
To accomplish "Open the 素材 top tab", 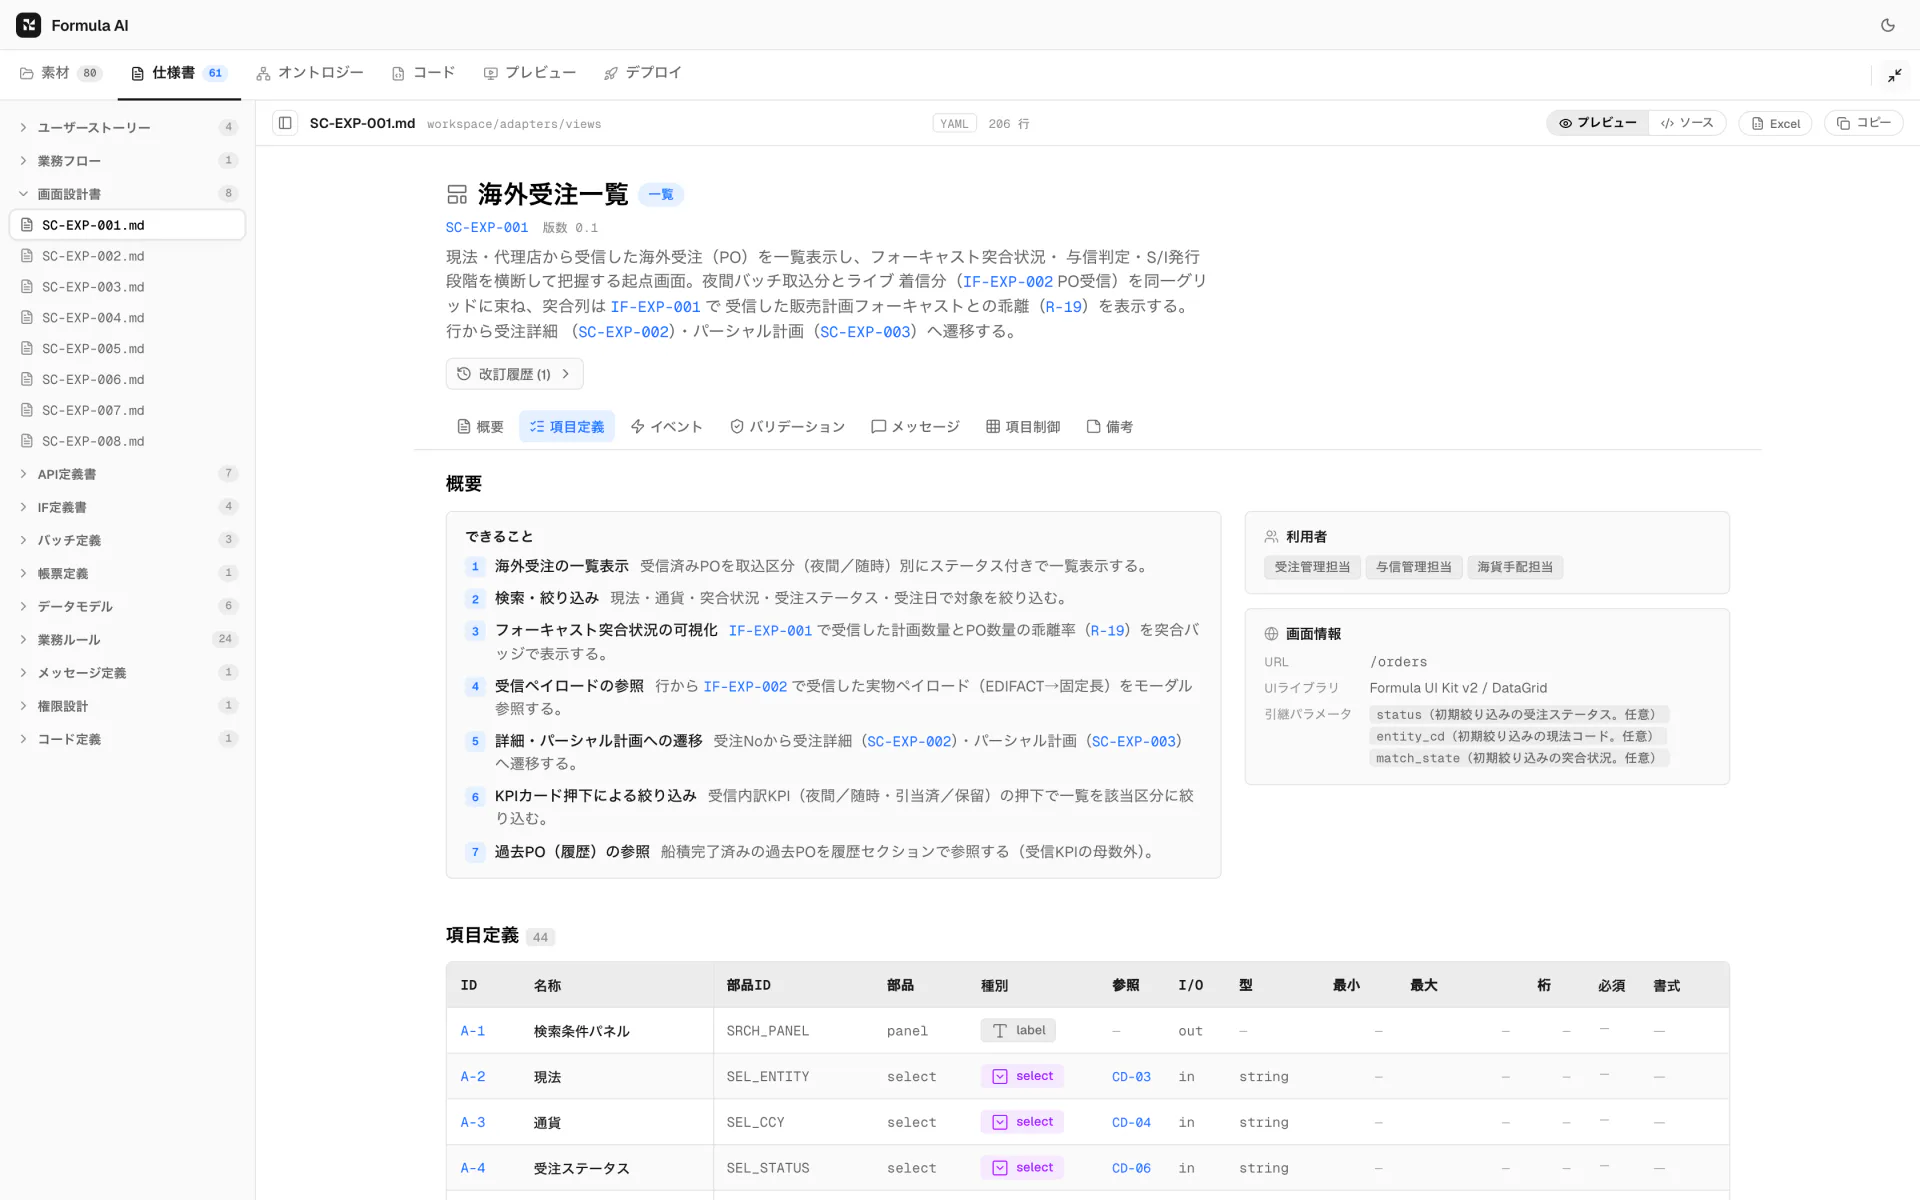I will [x=60, y=73].
